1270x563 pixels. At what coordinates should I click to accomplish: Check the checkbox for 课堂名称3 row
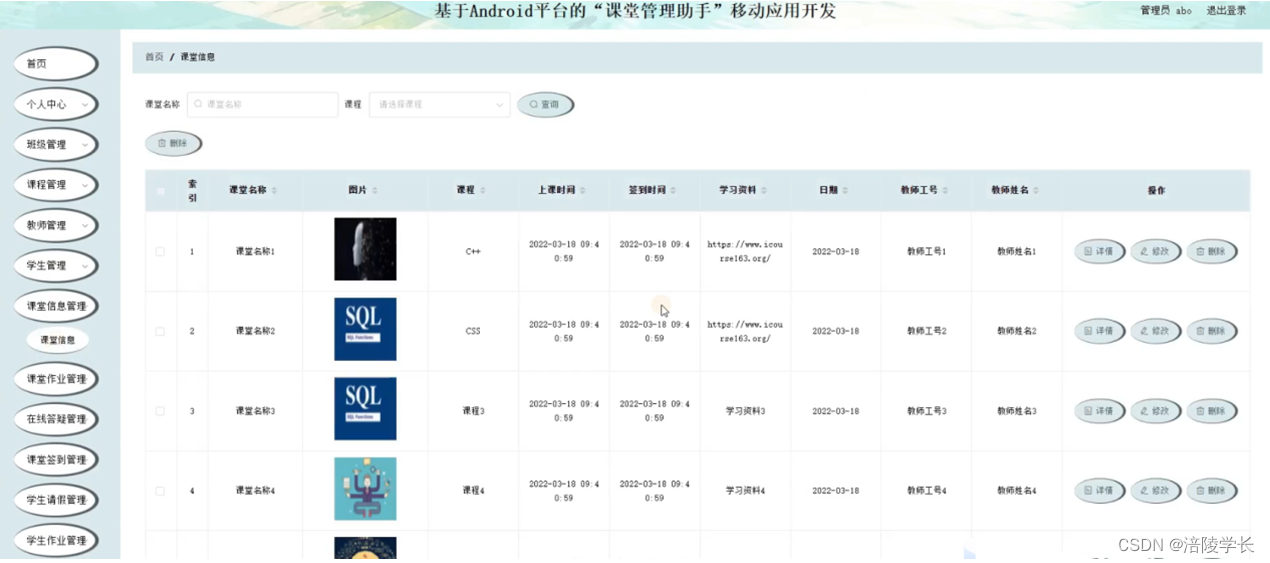pos(160,411)
